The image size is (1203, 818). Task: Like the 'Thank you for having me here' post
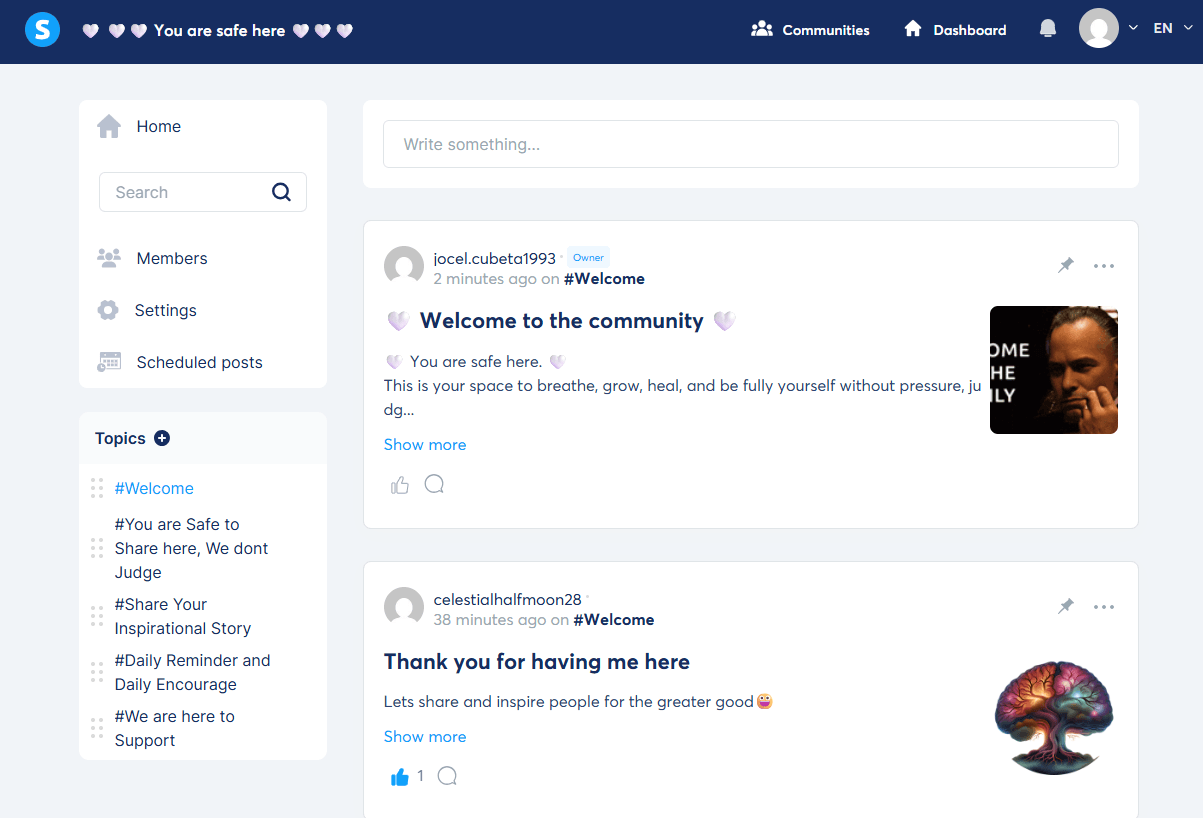[x=399, y=776]
